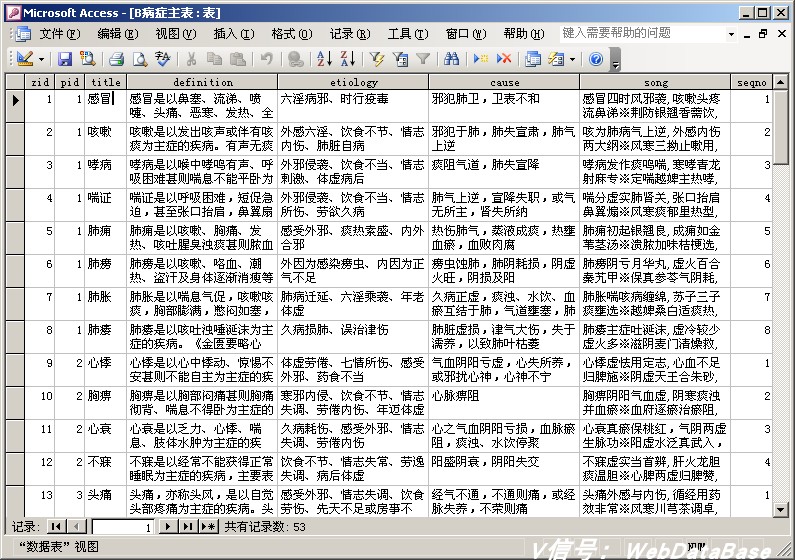This screenshot has height=560, width=795.
Task: Click the Cut scissors icon
Action: point(191,59)
